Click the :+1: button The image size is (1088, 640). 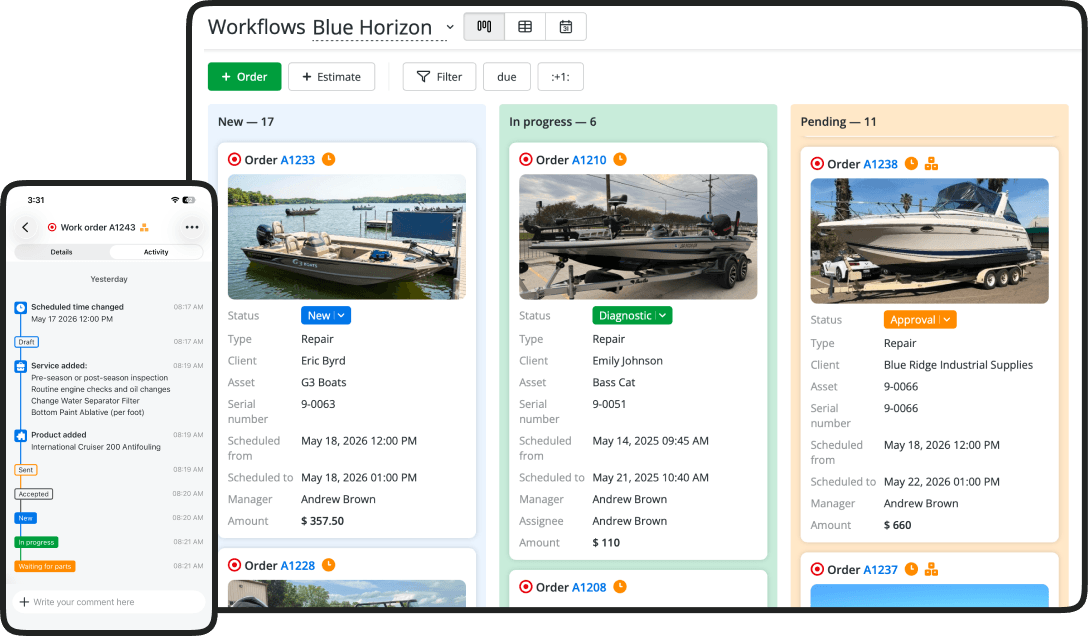(561, 77)
